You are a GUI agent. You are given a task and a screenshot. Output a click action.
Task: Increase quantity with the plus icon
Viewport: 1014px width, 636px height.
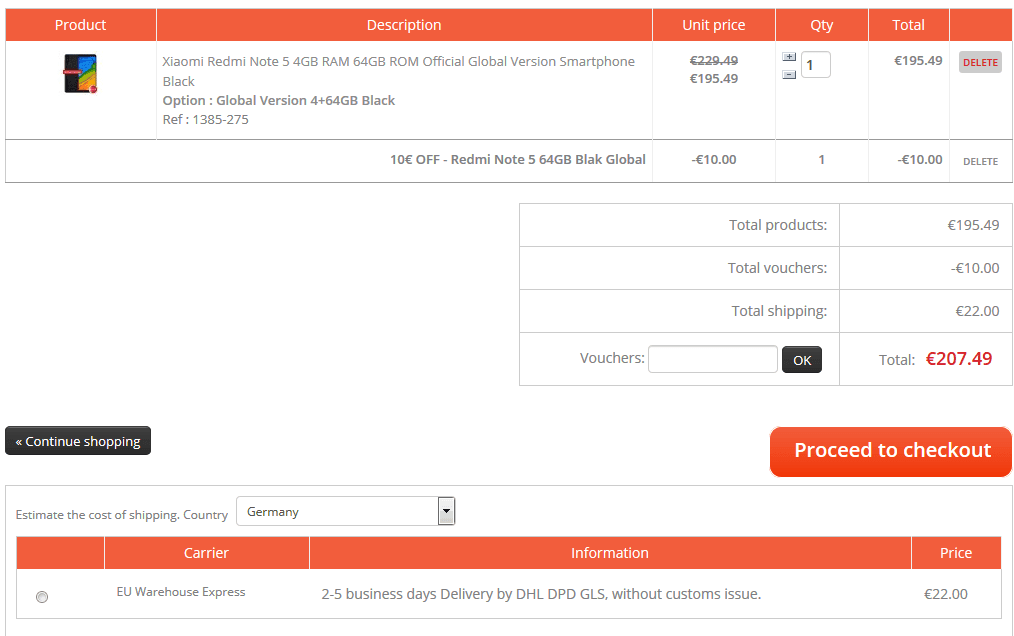(x=789, y=57)
